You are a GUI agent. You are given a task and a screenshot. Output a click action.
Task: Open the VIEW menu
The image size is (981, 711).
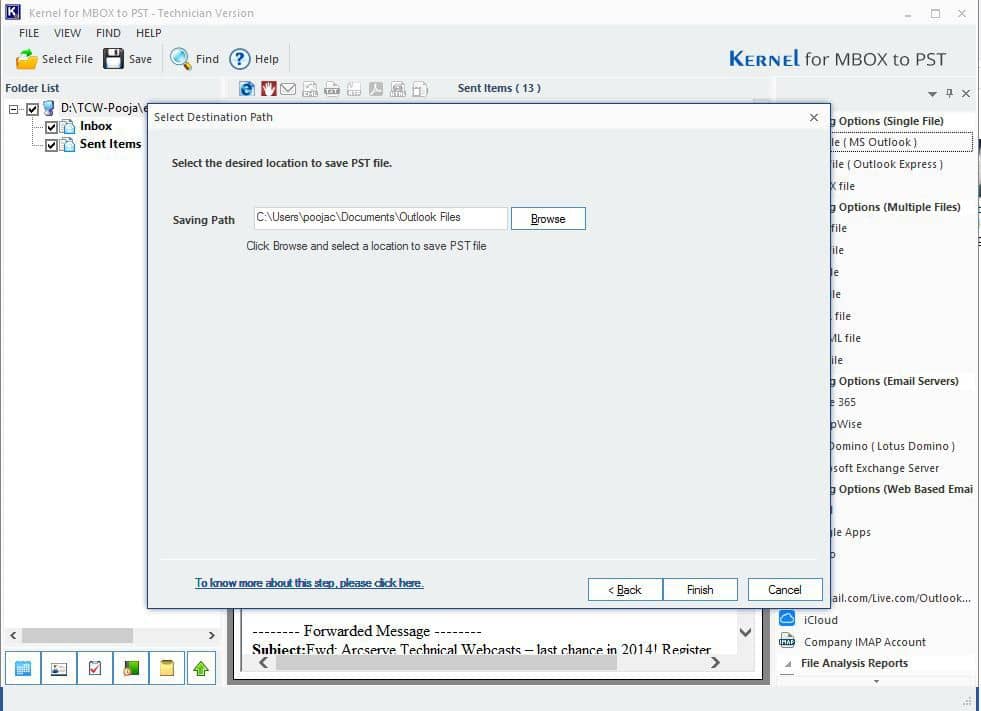pos(67,33)
